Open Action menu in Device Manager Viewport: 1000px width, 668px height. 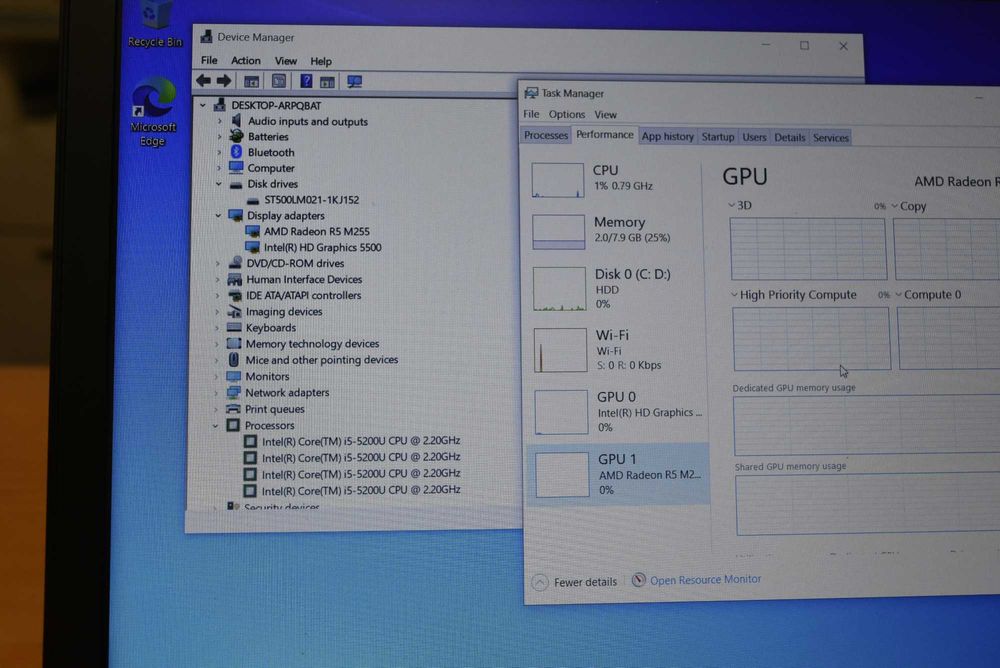[246, 61]
